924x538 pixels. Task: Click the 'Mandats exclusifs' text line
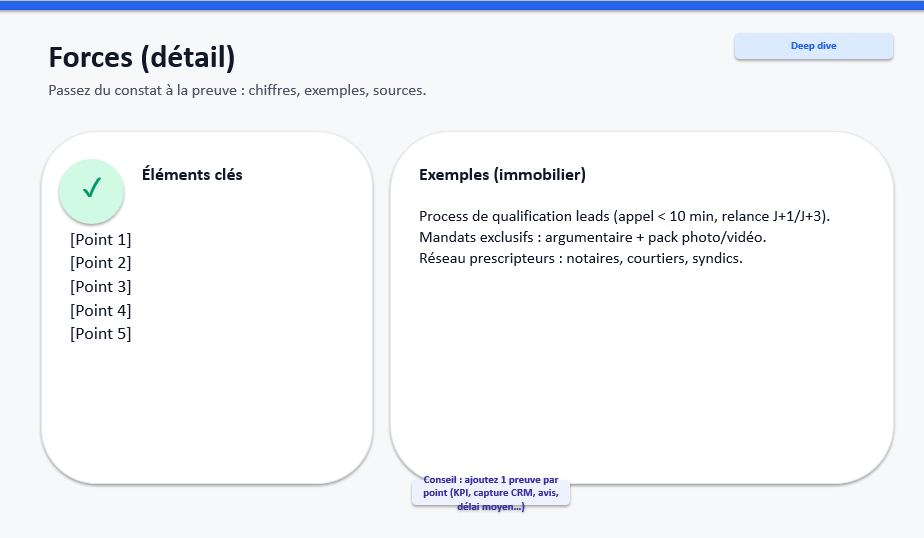[x=592, y=238]
